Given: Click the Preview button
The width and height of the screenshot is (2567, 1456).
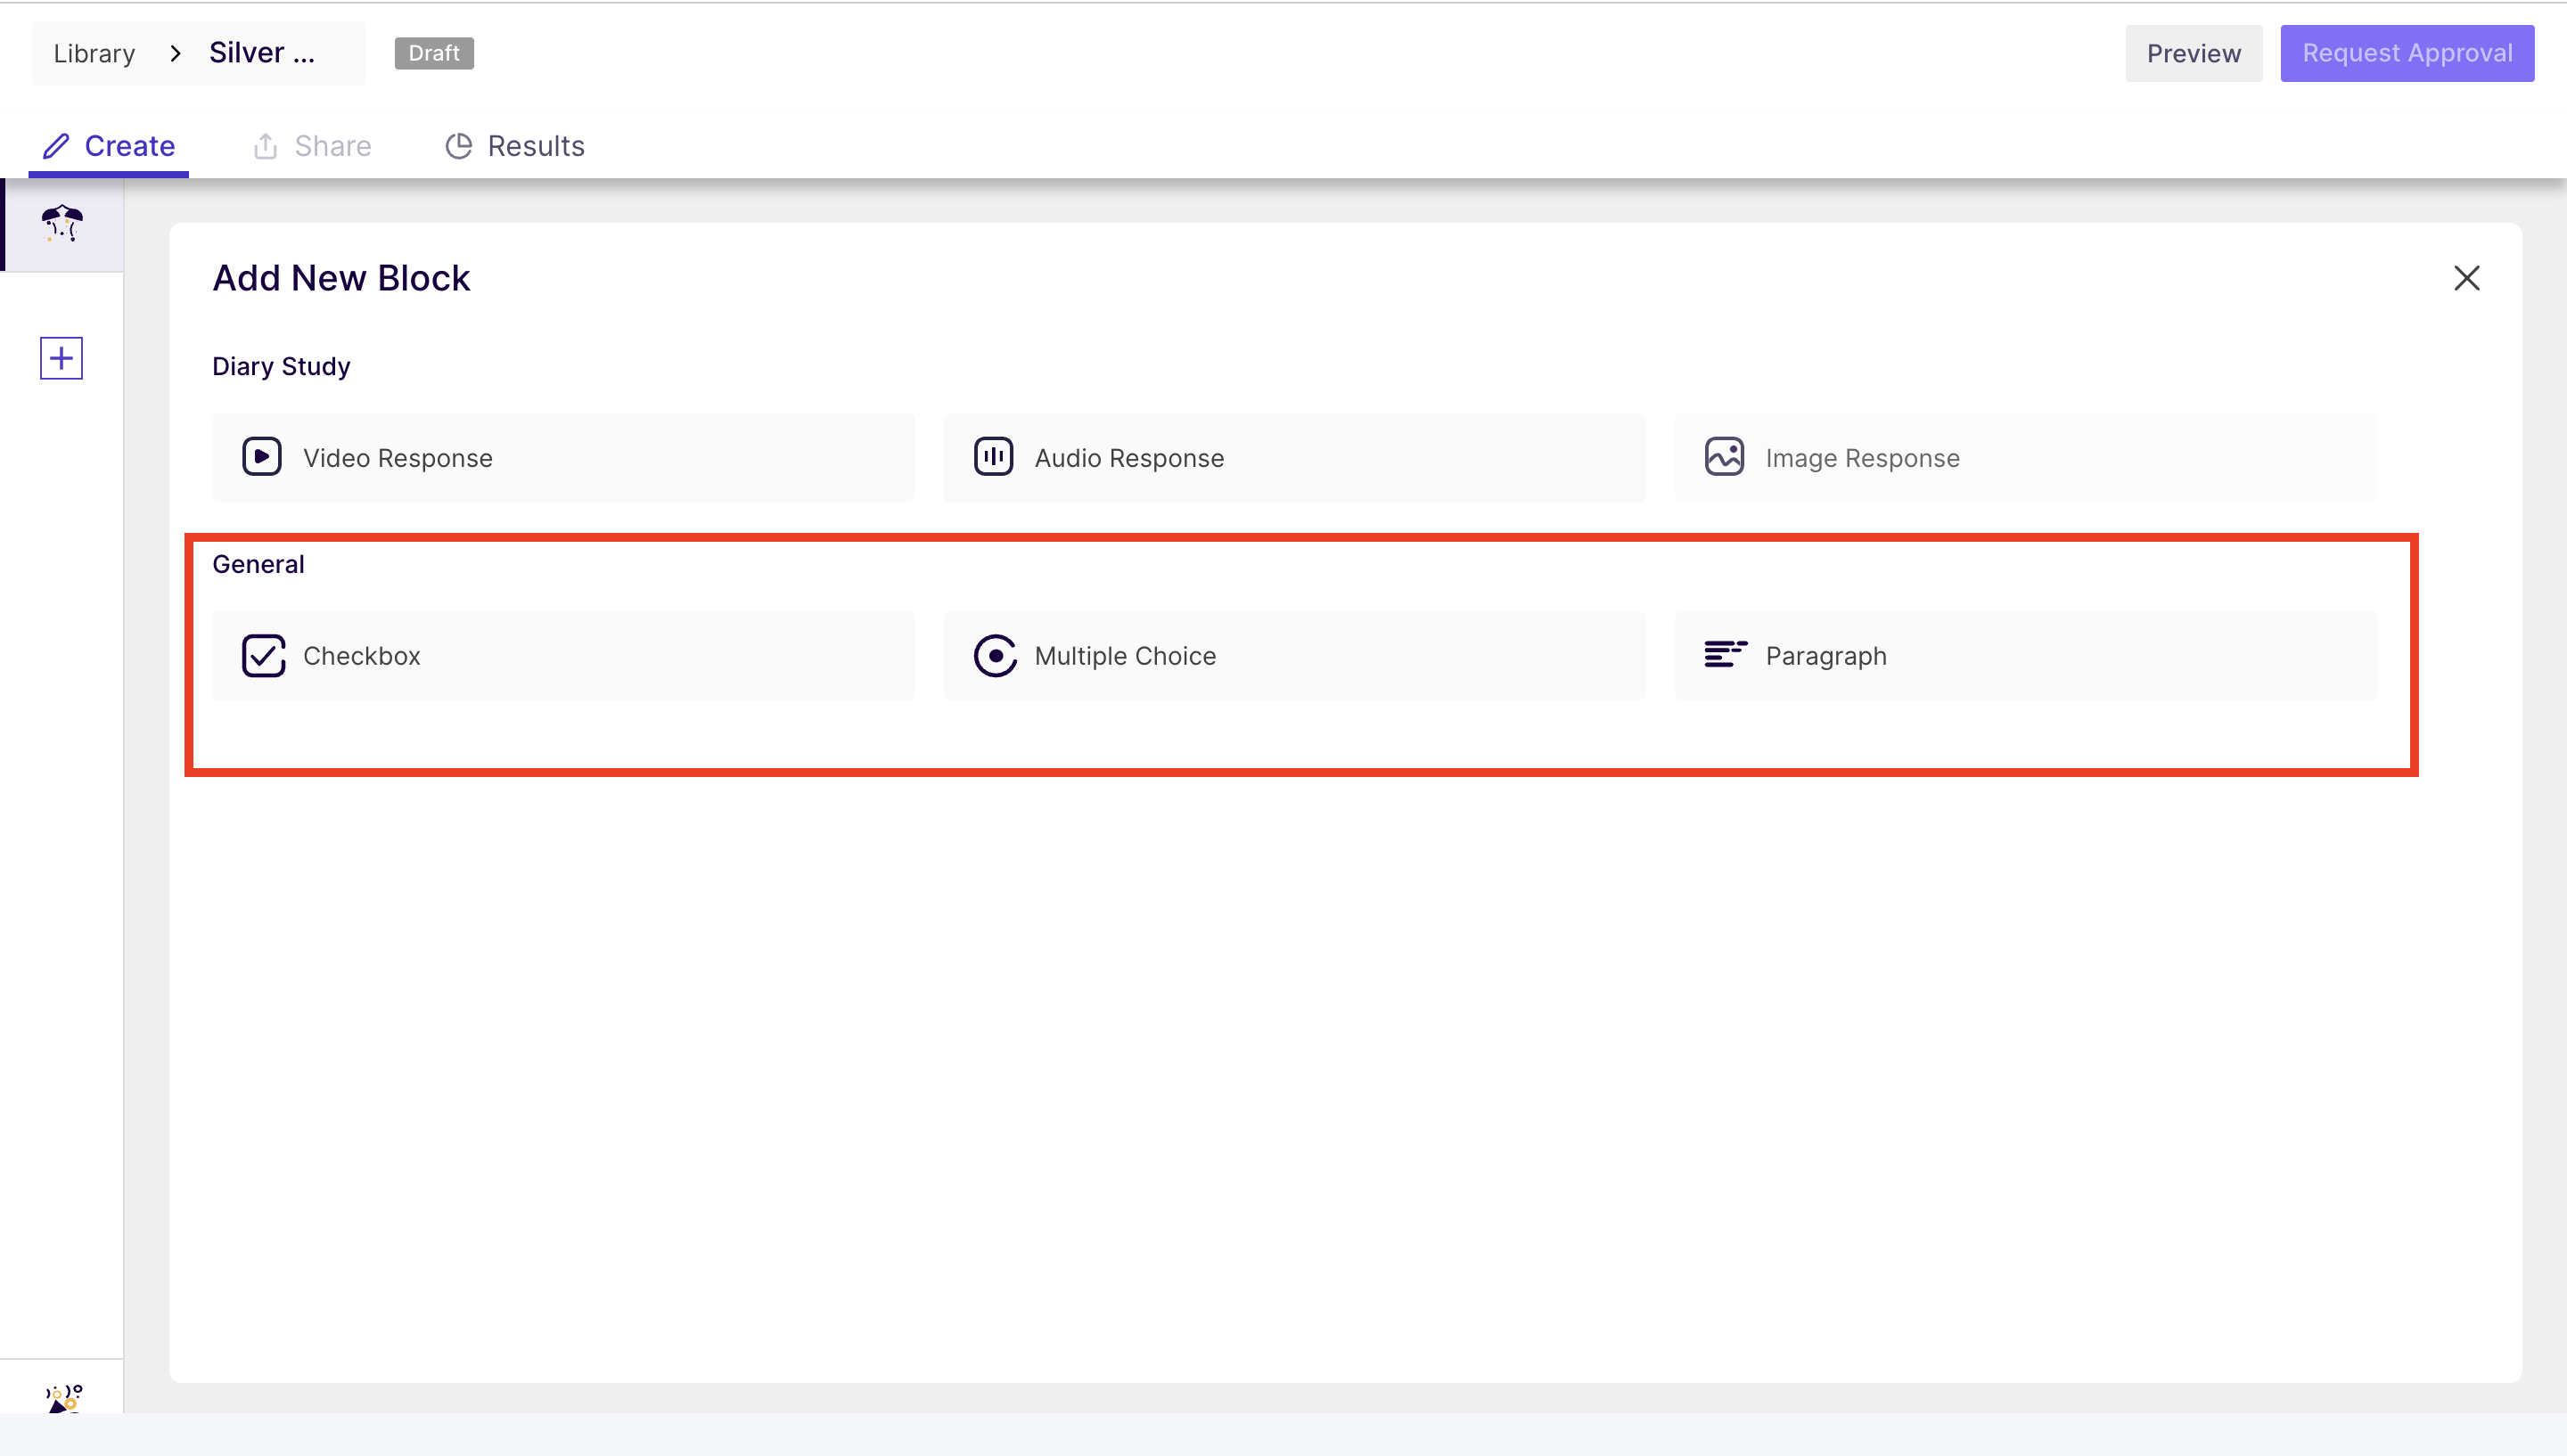Looking at the screenshot, I should click(2194, 53).
